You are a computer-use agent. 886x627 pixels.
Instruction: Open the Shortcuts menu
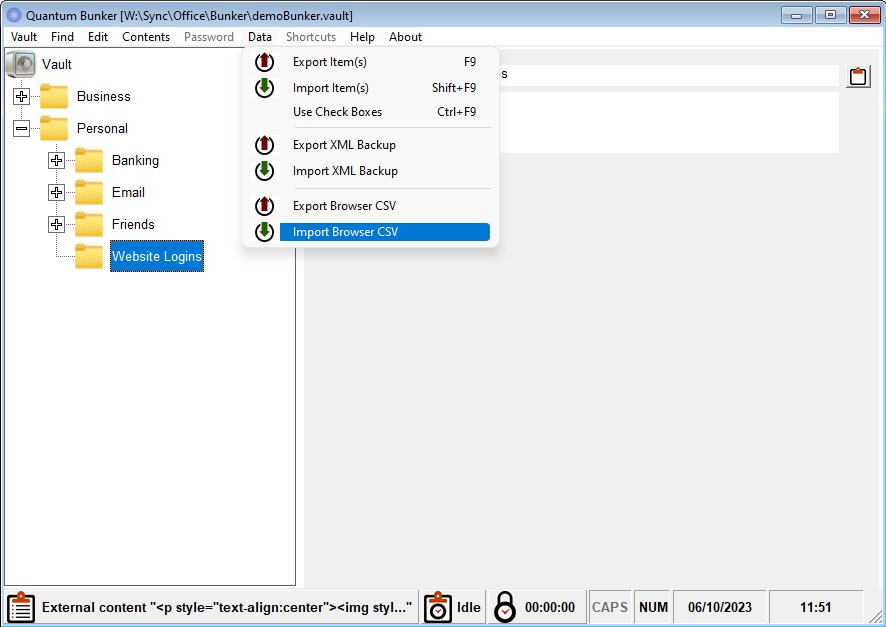(310, 36)
